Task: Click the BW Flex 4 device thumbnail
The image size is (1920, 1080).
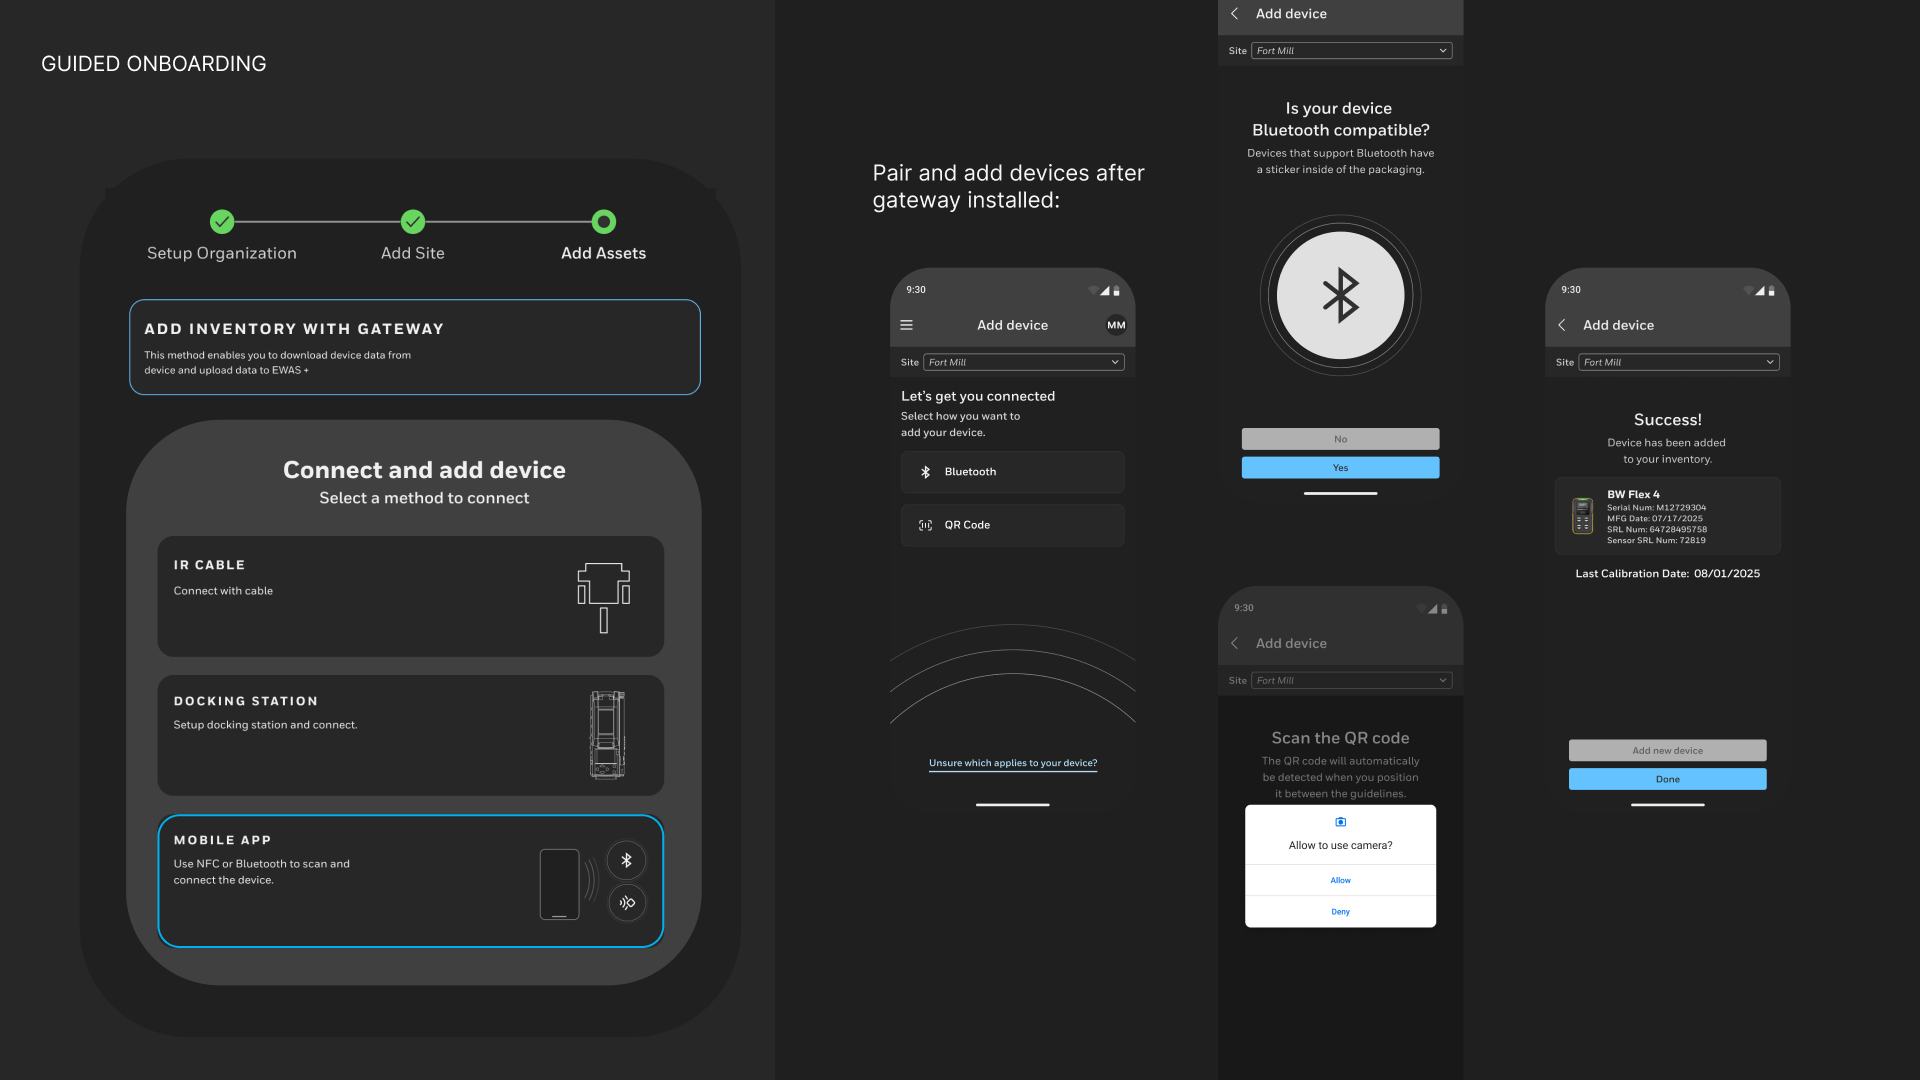Action: click(x=1582, y=516)
